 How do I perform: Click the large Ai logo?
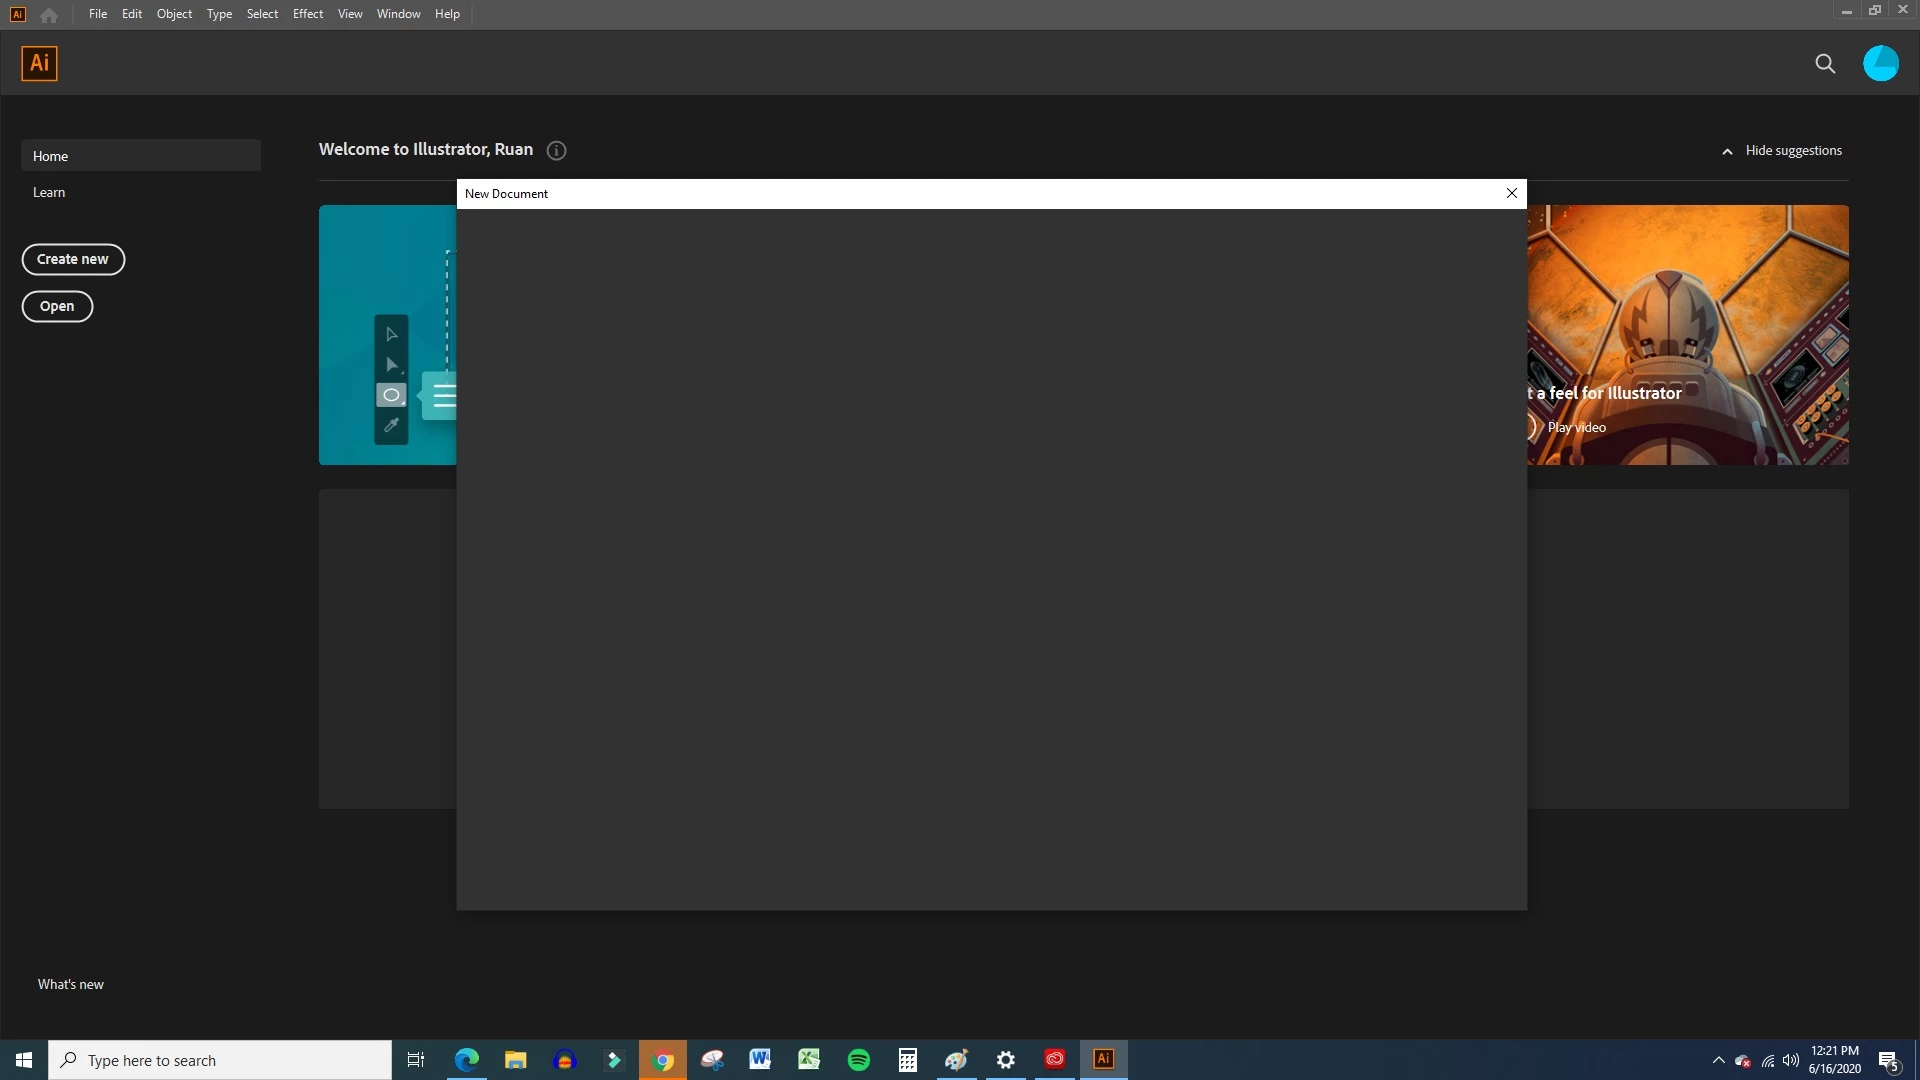click(x=39, y=64)
